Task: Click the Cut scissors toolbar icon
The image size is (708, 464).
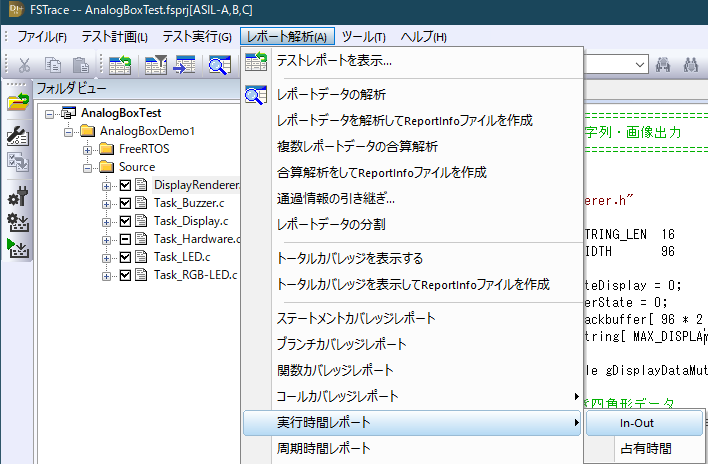Action: (x=24, y=65)
